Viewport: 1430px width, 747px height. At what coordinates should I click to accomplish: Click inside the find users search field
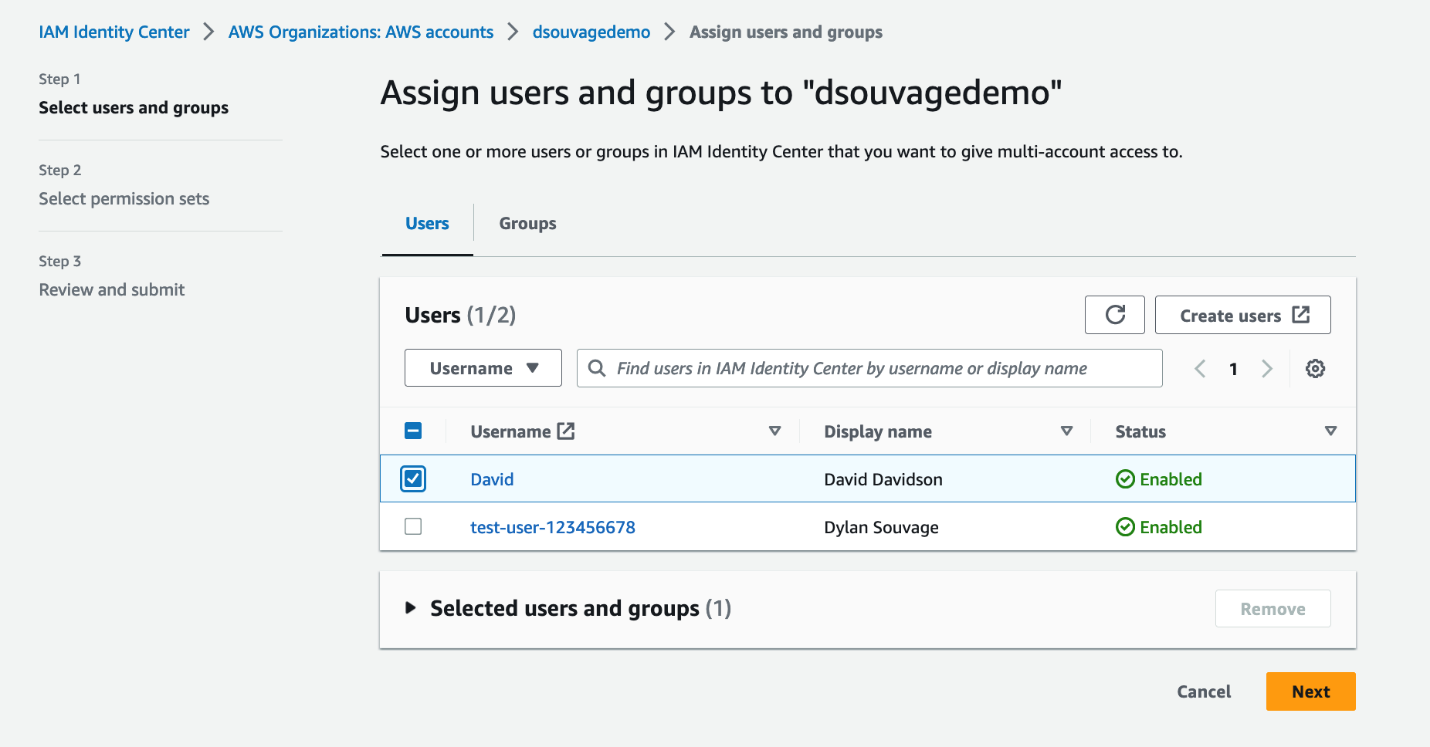[x=869, y=368]
